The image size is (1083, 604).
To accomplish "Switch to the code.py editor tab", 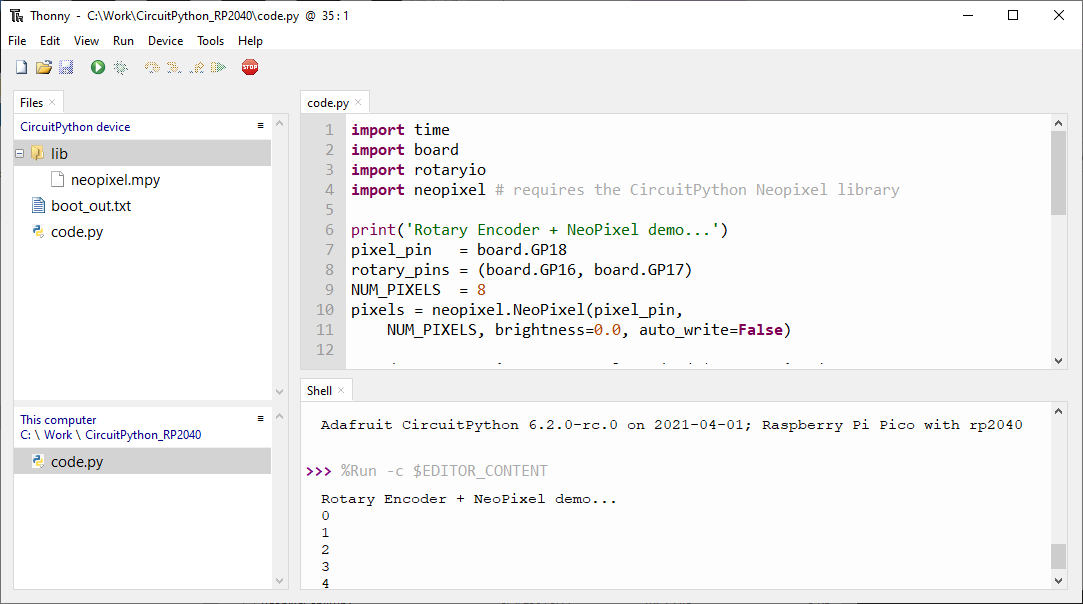I will tap(328, 102).
